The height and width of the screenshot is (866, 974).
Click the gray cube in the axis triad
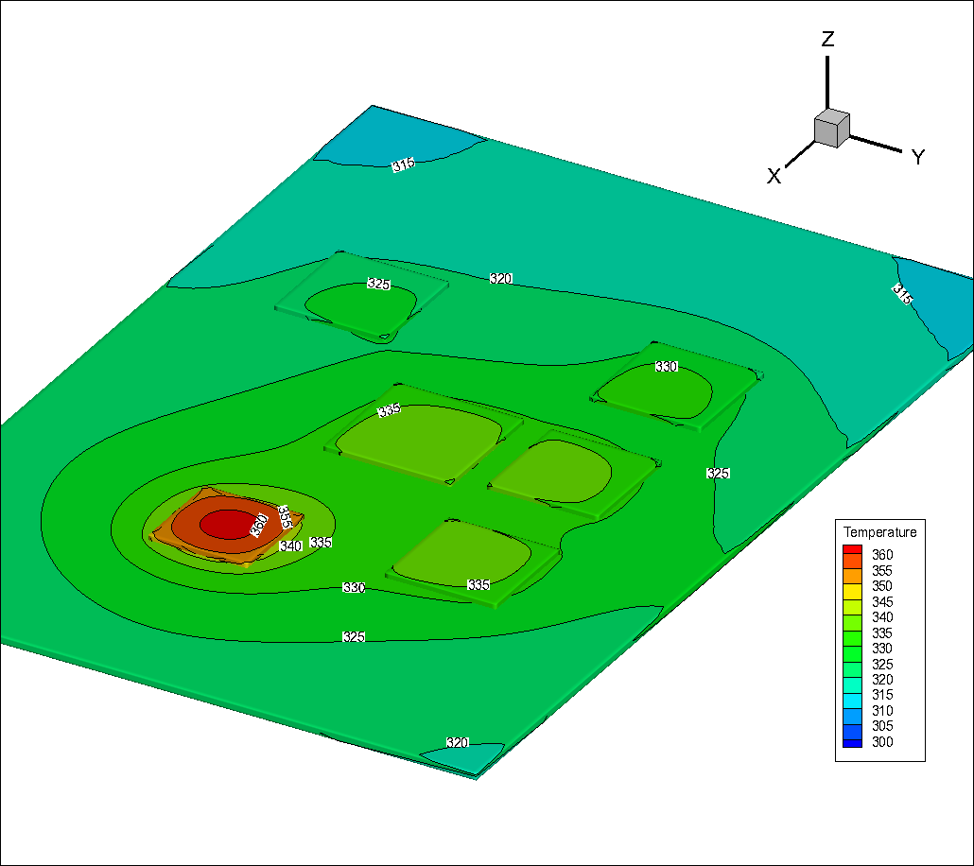click(831, 128)
